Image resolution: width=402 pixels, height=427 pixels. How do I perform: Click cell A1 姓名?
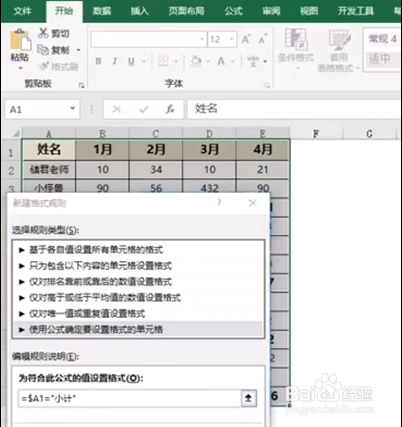click(x=49, y=150)
